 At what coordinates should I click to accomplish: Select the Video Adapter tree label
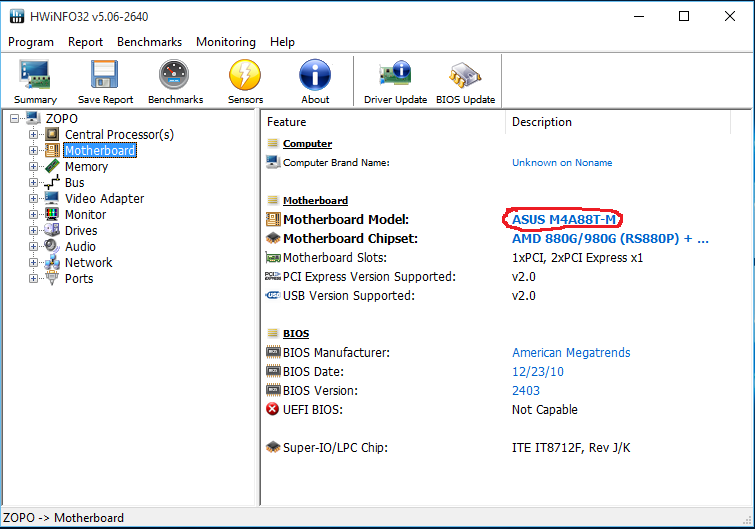coord(104,198)
